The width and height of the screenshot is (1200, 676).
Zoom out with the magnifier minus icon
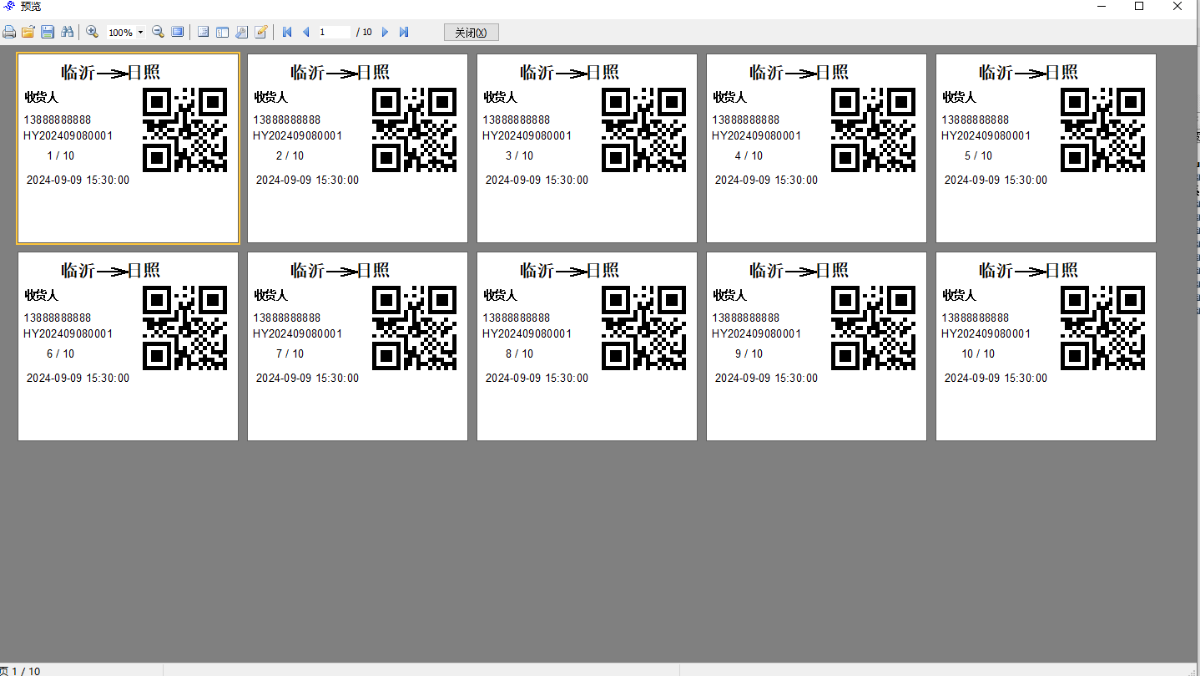pyautogui.click(x=158, y=32)
